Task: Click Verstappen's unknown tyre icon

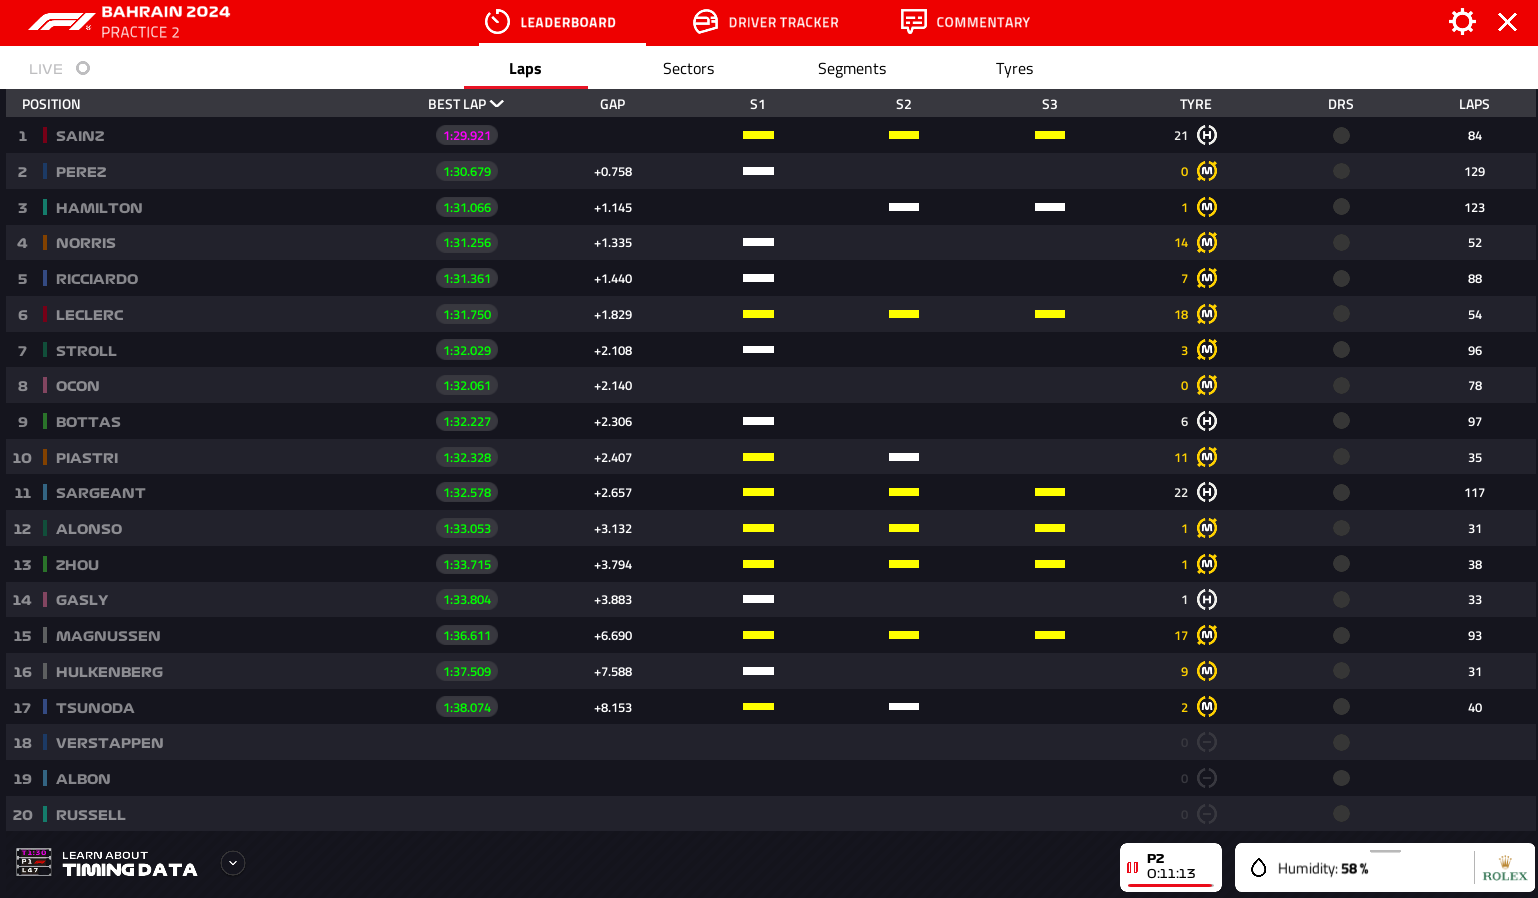Action: (1207, 742)
